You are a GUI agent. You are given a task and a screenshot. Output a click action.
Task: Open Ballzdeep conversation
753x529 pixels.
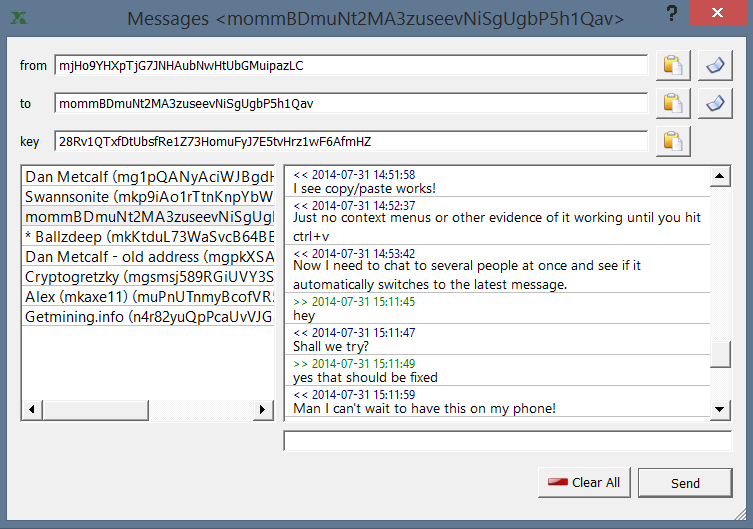click(x=148, y=237)
